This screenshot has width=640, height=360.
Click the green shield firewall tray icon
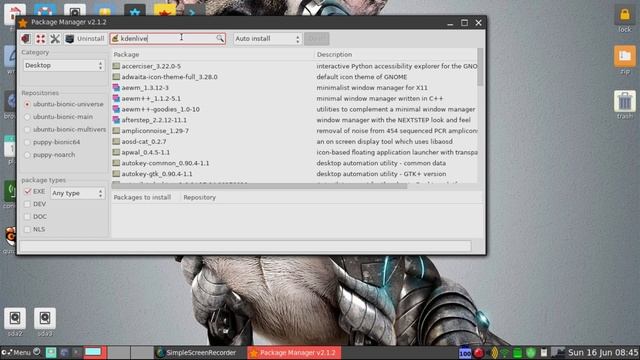(531, 353)
